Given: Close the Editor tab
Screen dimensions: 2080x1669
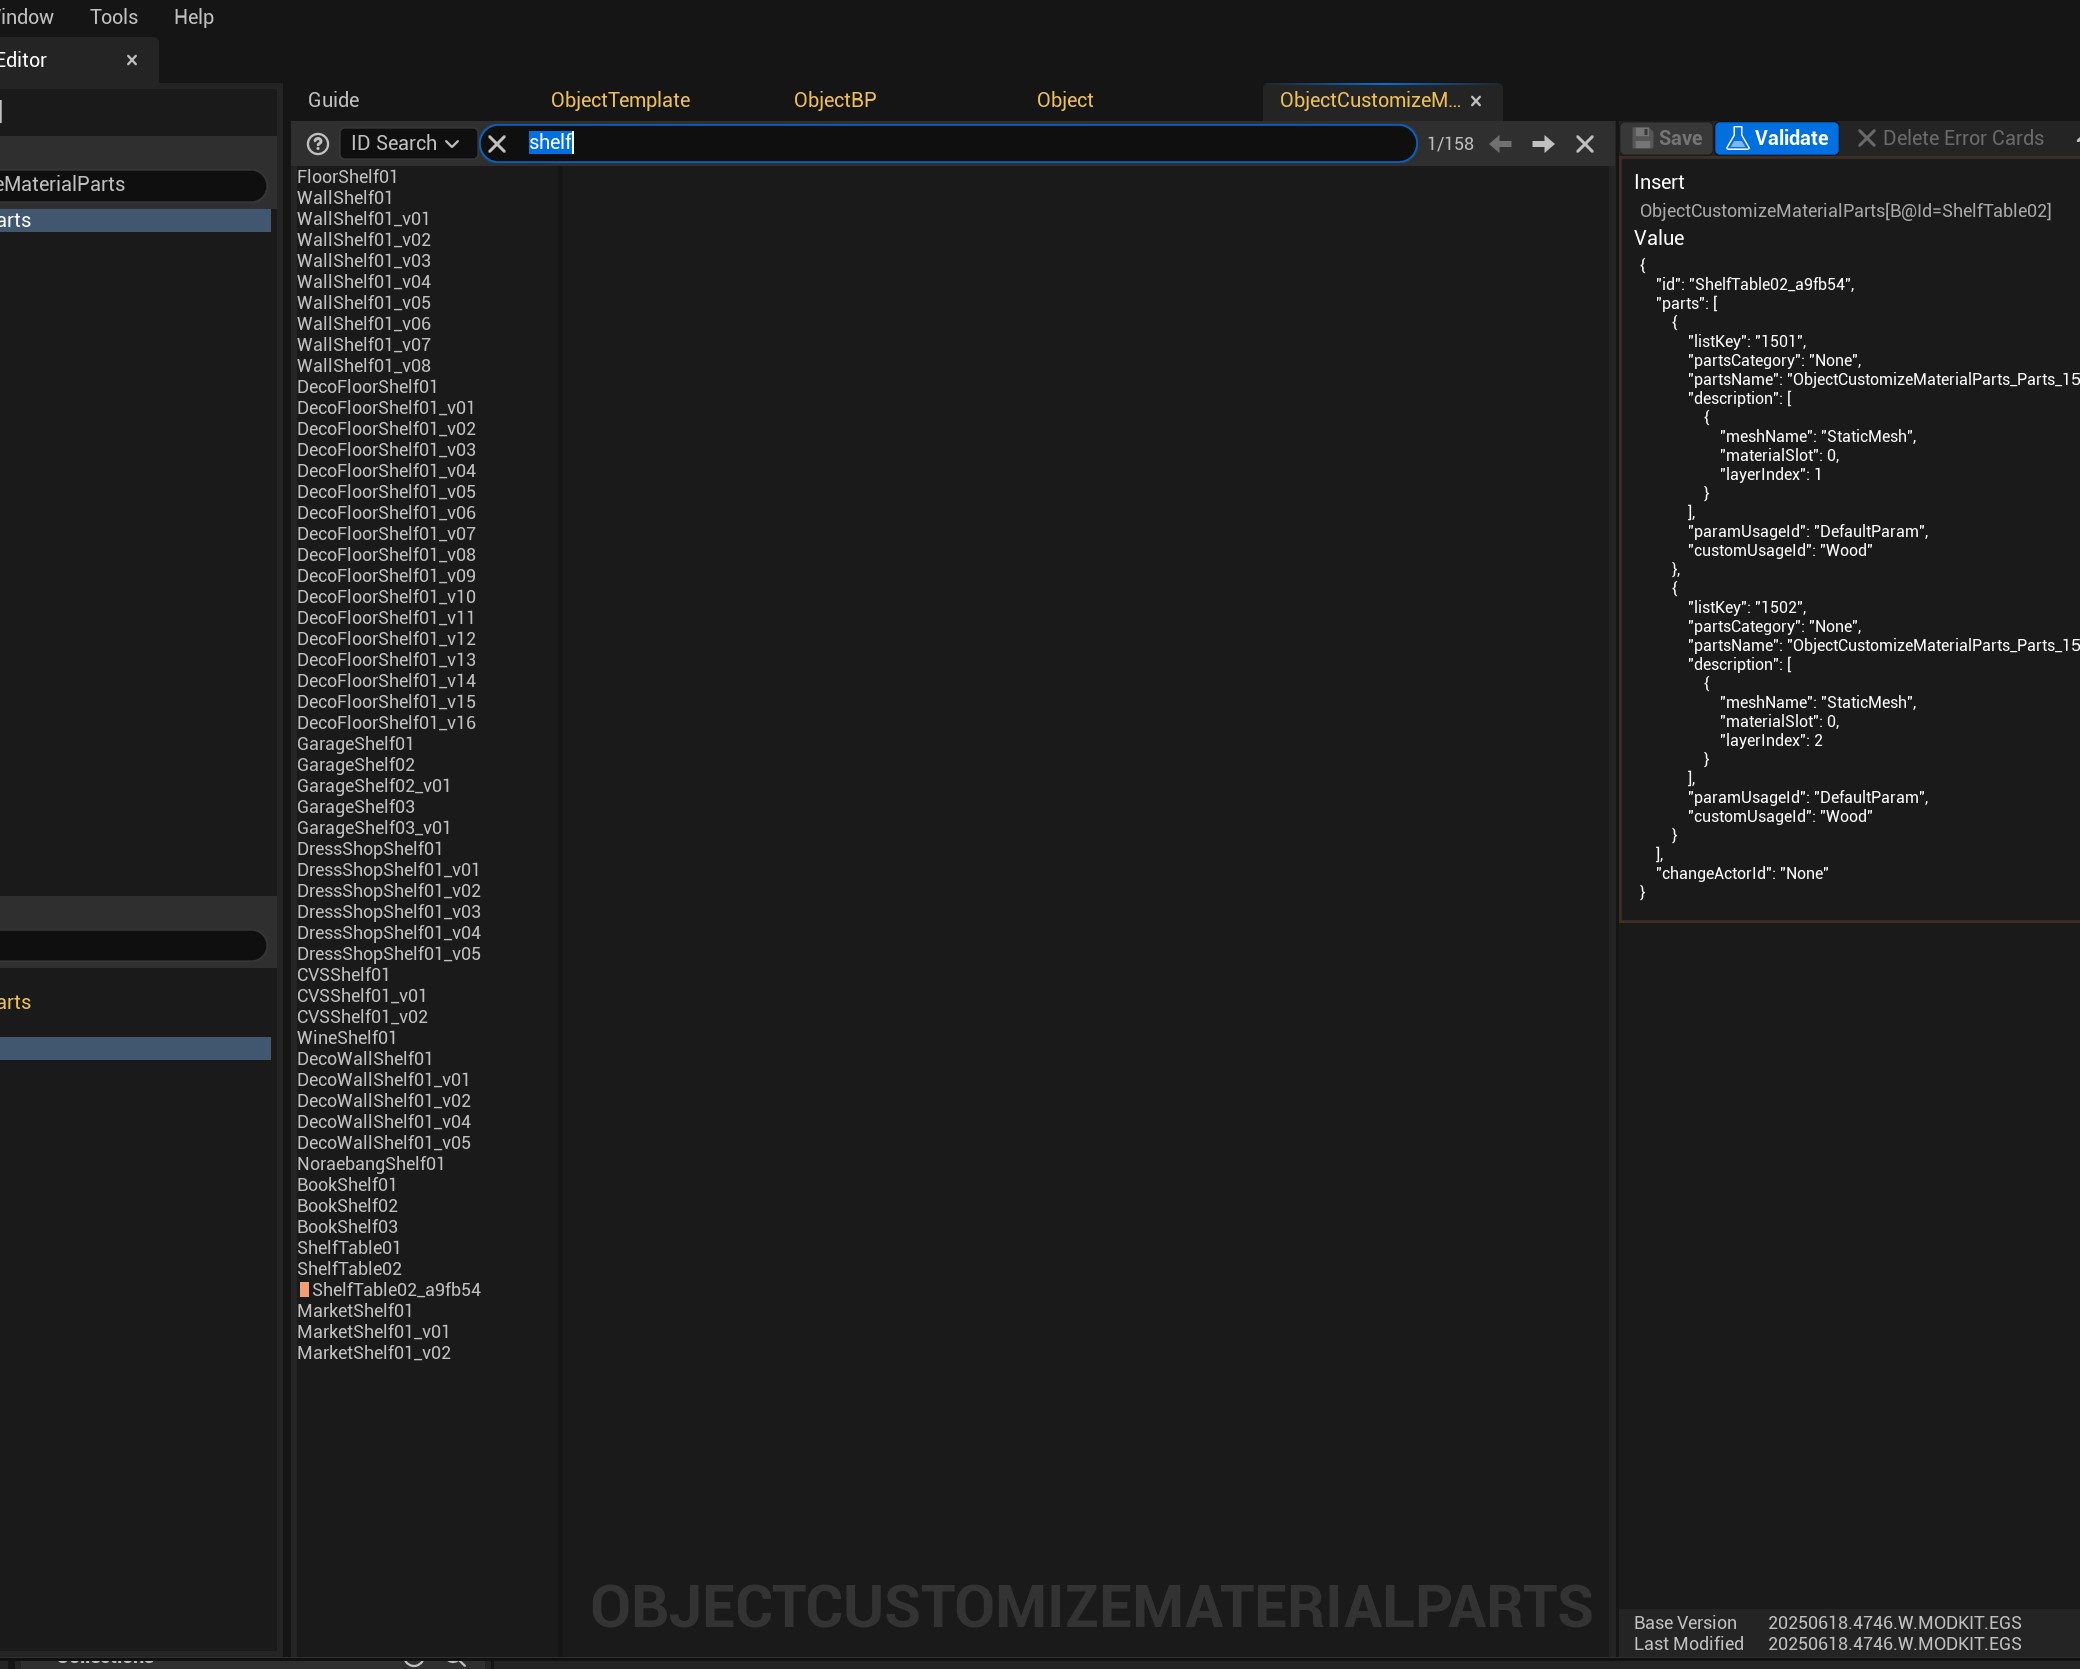Looking at the screenshot, I should (x=132, y=60).
